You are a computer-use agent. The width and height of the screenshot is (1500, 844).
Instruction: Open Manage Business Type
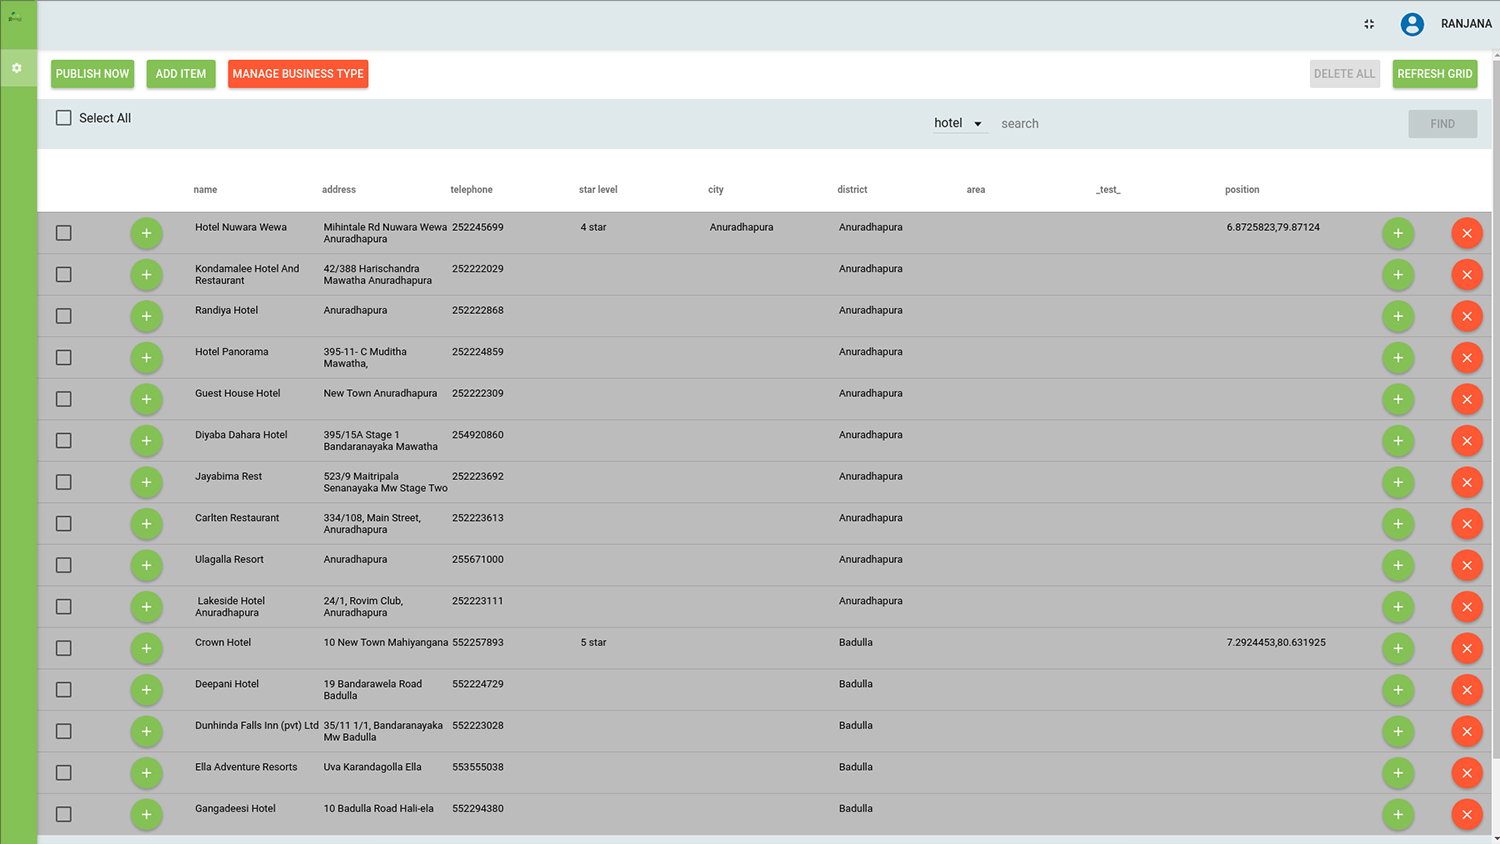[298, 74]
